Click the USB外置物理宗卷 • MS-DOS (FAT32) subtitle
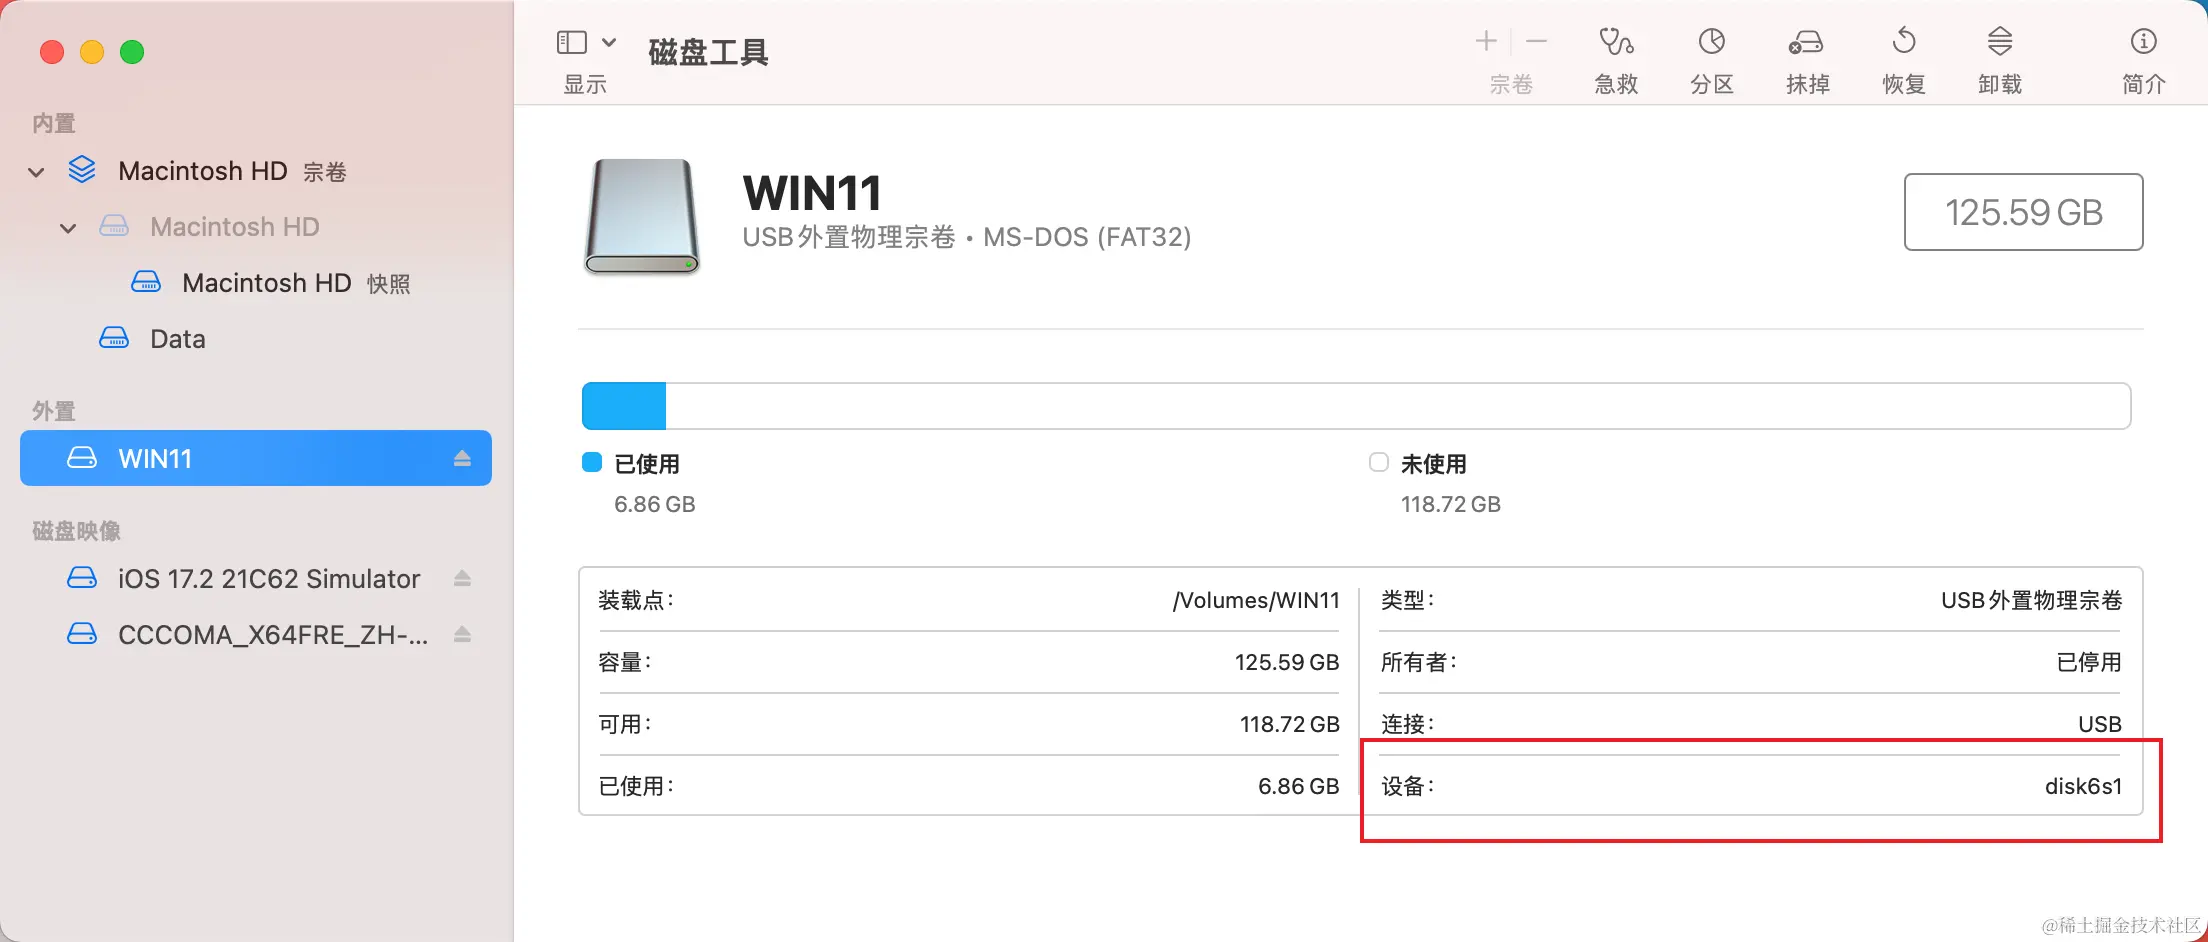Image resolution: width=2208 pixels, height=942 pixels. coord(967,237)
